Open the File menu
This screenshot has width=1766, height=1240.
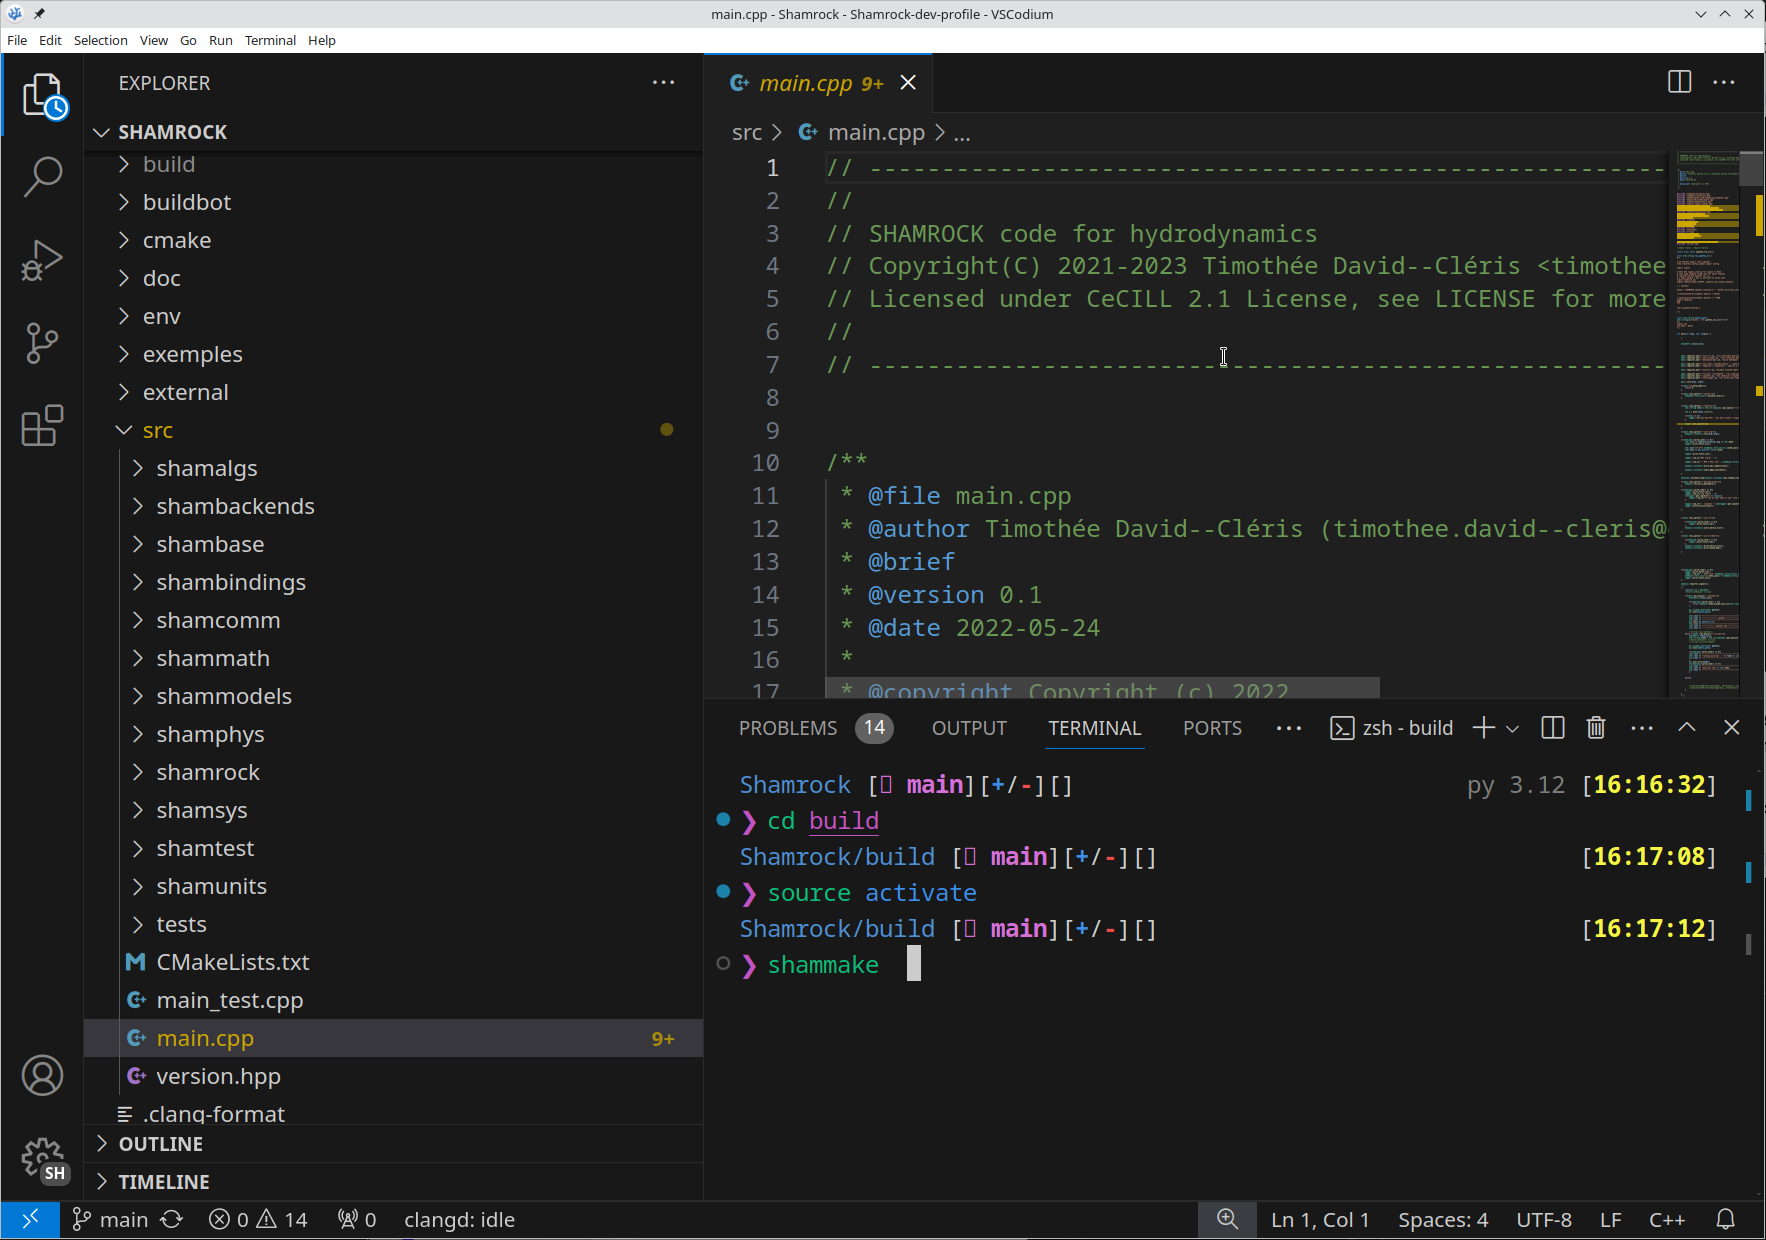pos(17,40)
